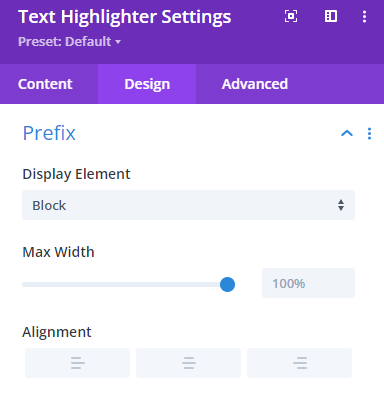Open the header three-dot options menu
Screen dimensions: 384x396
[364, 16]
